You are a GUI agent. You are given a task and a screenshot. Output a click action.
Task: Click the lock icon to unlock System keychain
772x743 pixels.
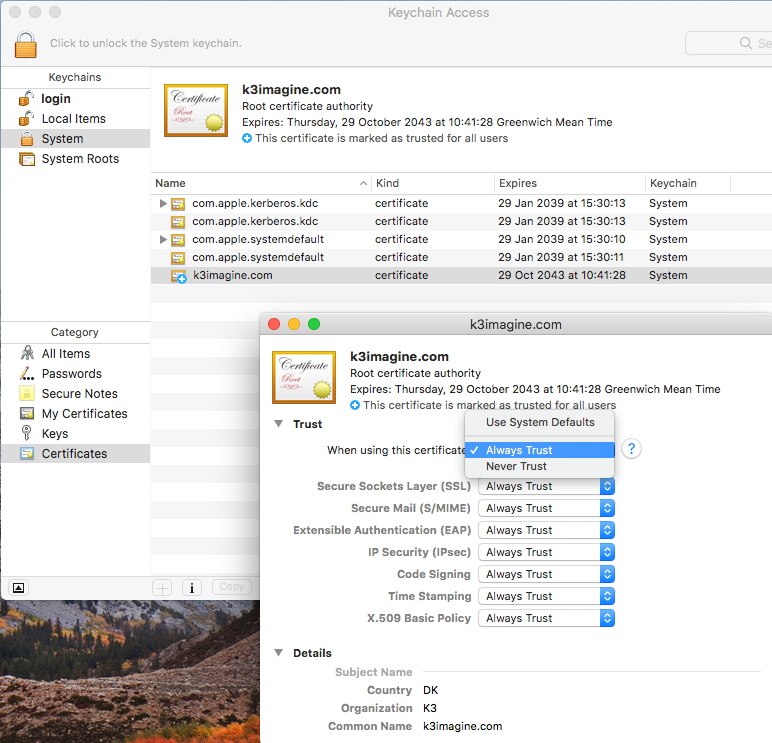click(x=26, y=44)
